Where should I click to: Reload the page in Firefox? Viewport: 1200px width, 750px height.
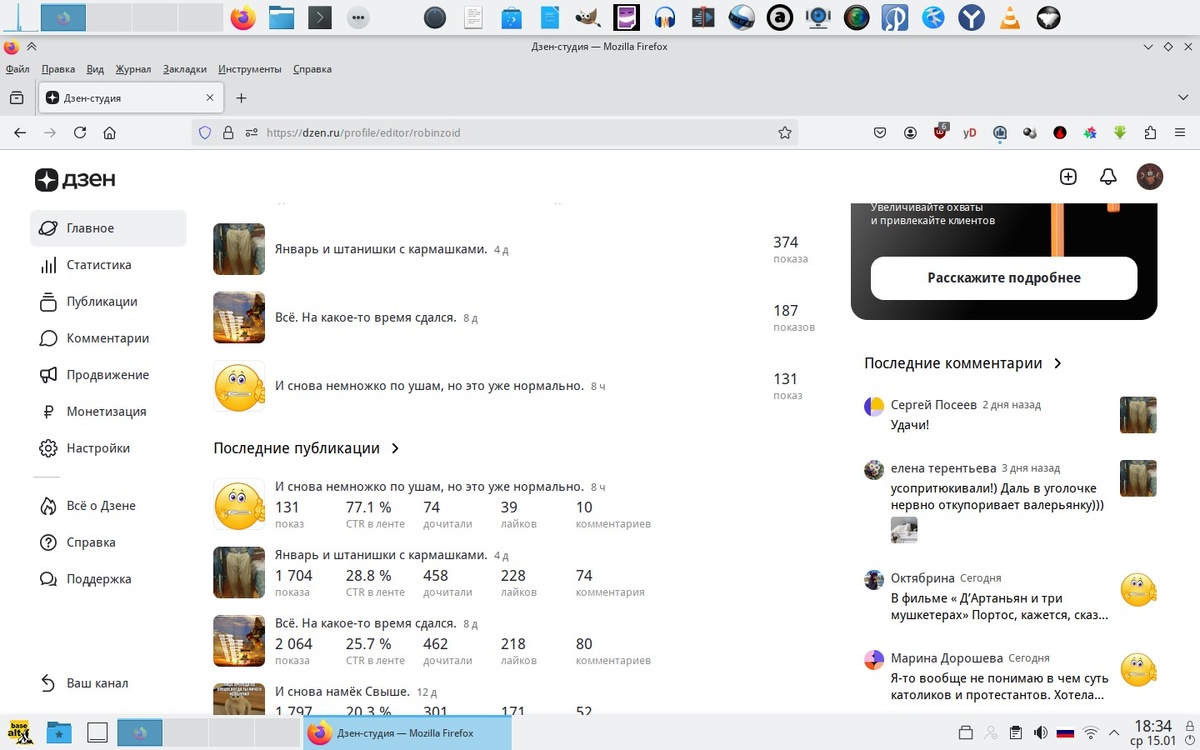click(x=80, y=132)
